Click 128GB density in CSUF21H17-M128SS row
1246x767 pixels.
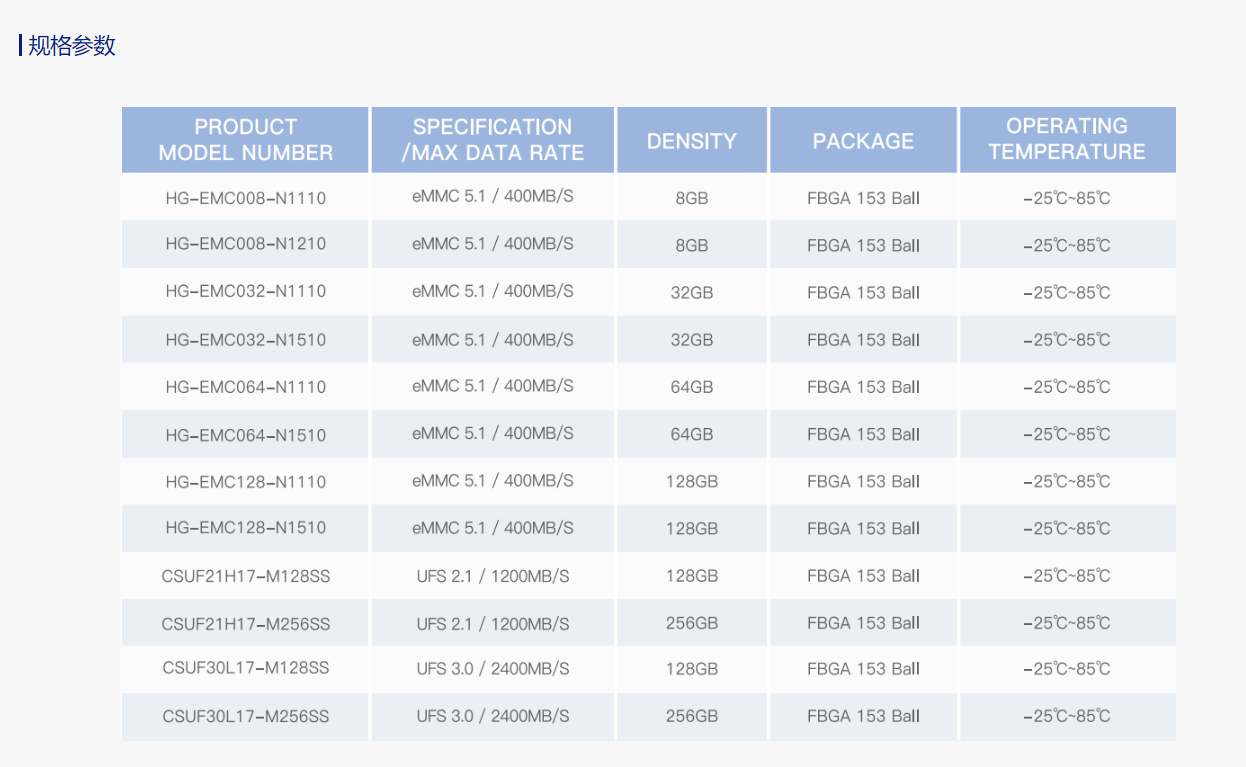tap(692, 576)
